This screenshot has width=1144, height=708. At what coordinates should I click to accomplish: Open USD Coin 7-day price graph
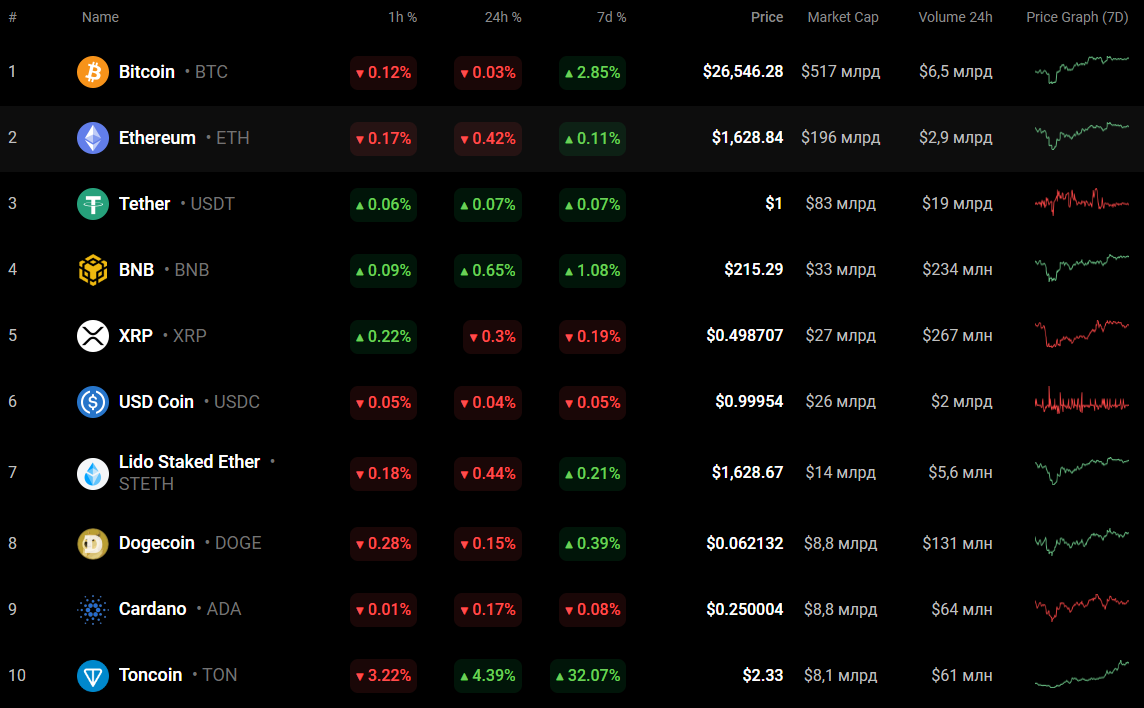pos(1082,400)
